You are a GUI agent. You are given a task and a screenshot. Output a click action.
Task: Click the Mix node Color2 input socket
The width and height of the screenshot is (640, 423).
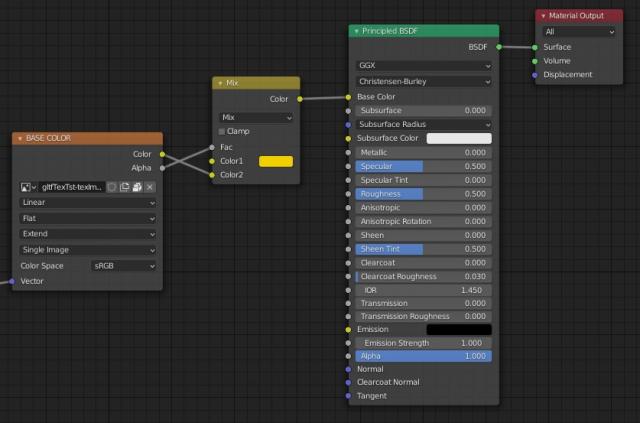point(212,175)
